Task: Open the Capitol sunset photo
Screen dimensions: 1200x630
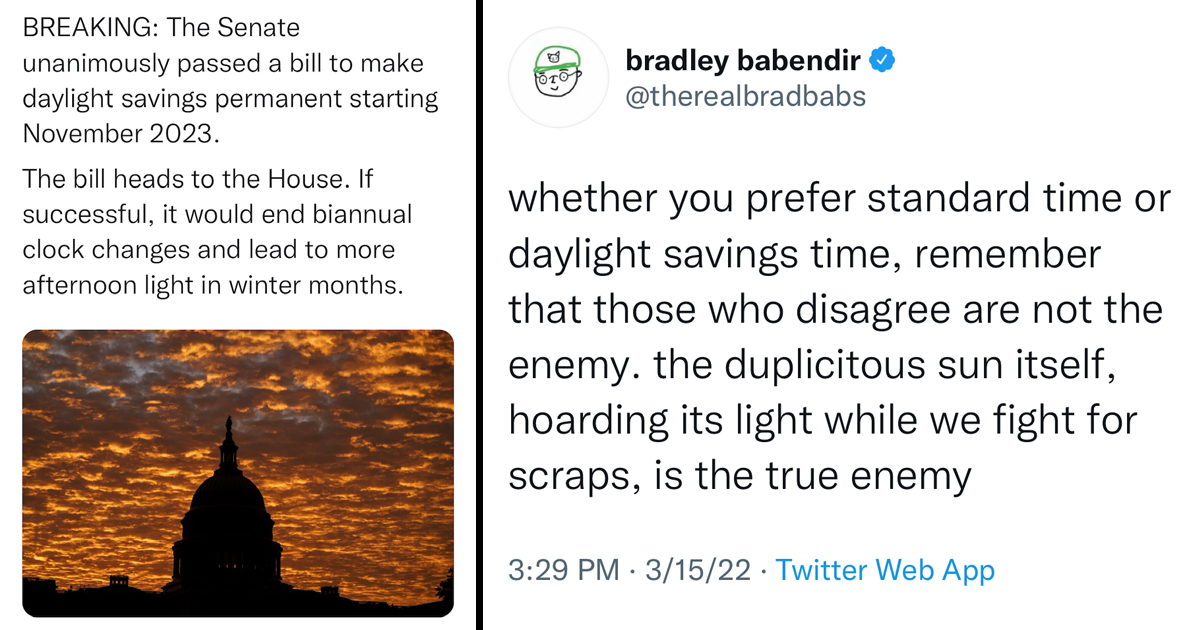Action: [237, 473]
